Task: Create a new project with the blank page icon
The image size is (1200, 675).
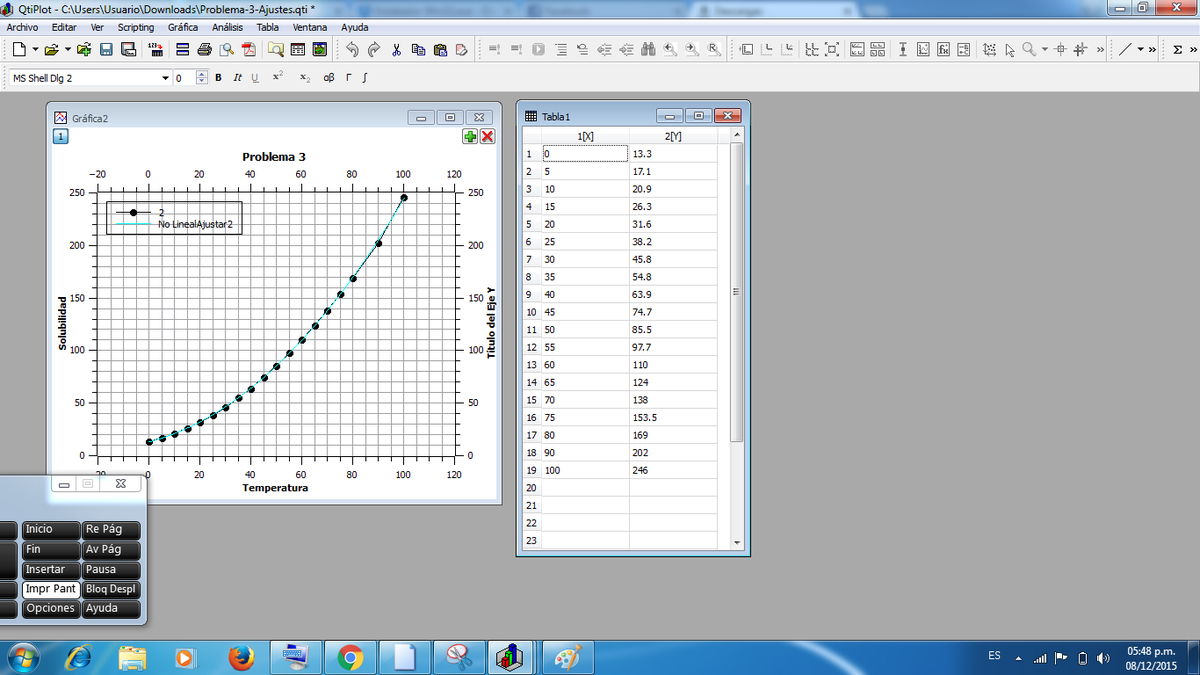Action: [x=19, y=49]
